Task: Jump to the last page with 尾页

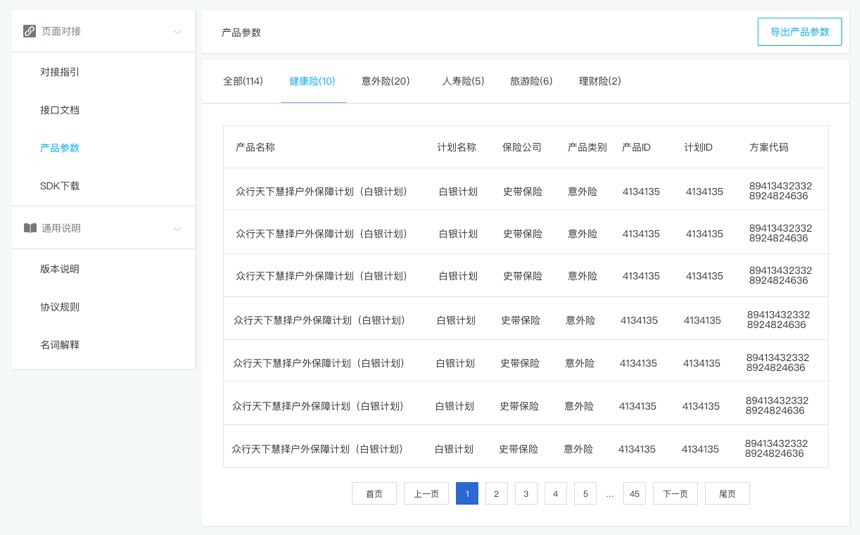Action: point(727,494)
